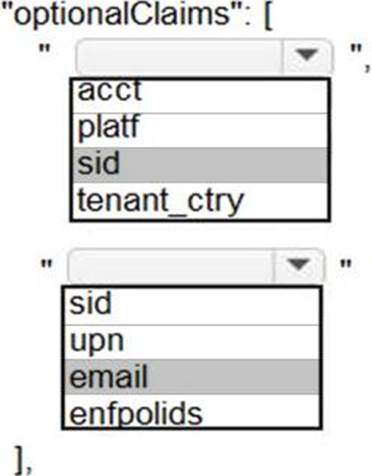Click the closing quote after first dropdown
The height and width of the screenshot is (476, 372).
[x=356, y=48]
